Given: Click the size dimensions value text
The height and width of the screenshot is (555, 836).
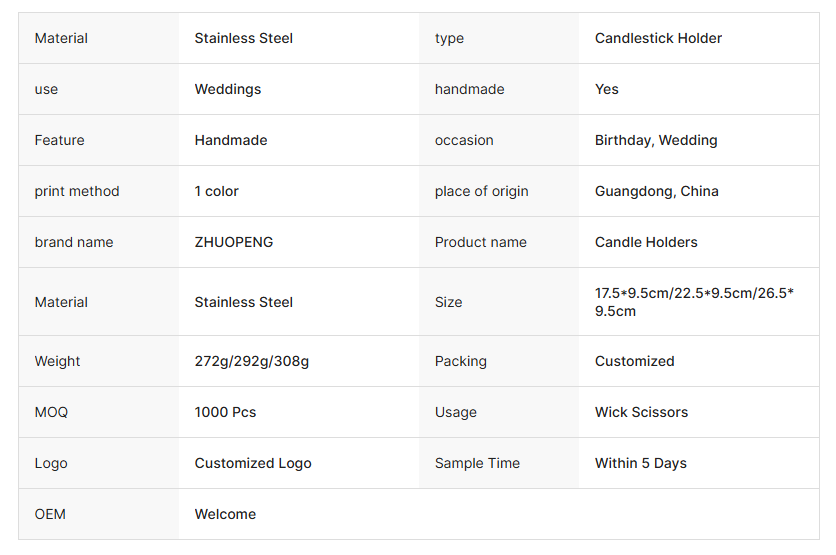Looking at the screenshot, I should click(x=694, y=302).
